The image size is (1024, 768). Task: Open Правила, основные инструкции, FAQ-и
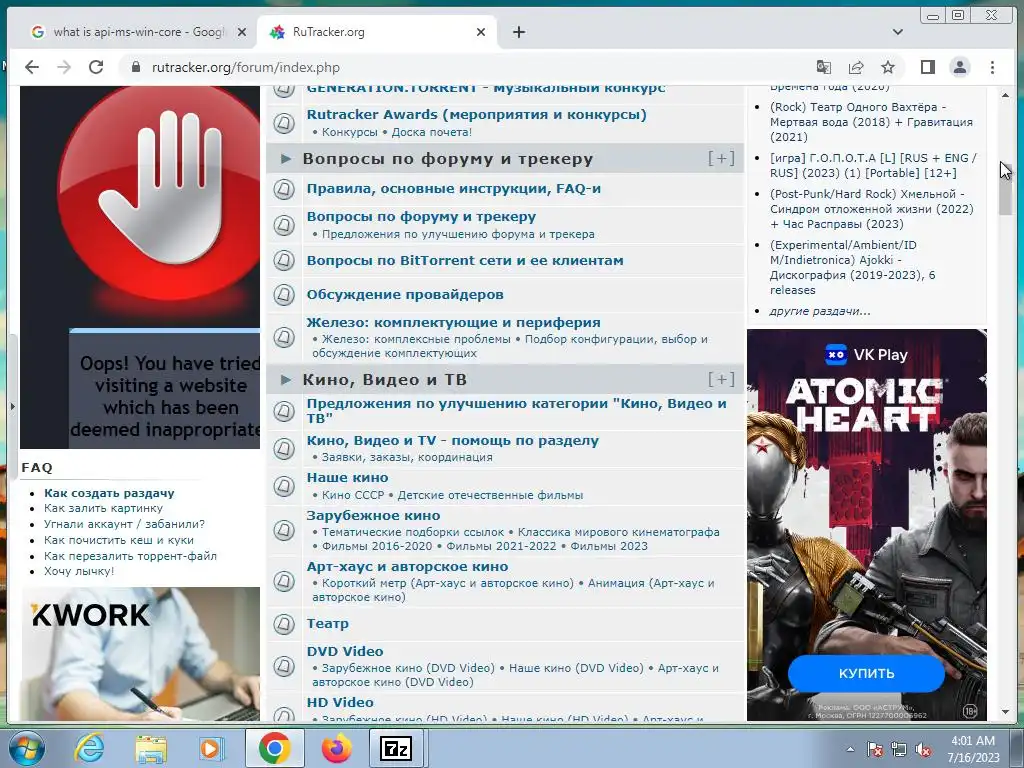point(454,189)
